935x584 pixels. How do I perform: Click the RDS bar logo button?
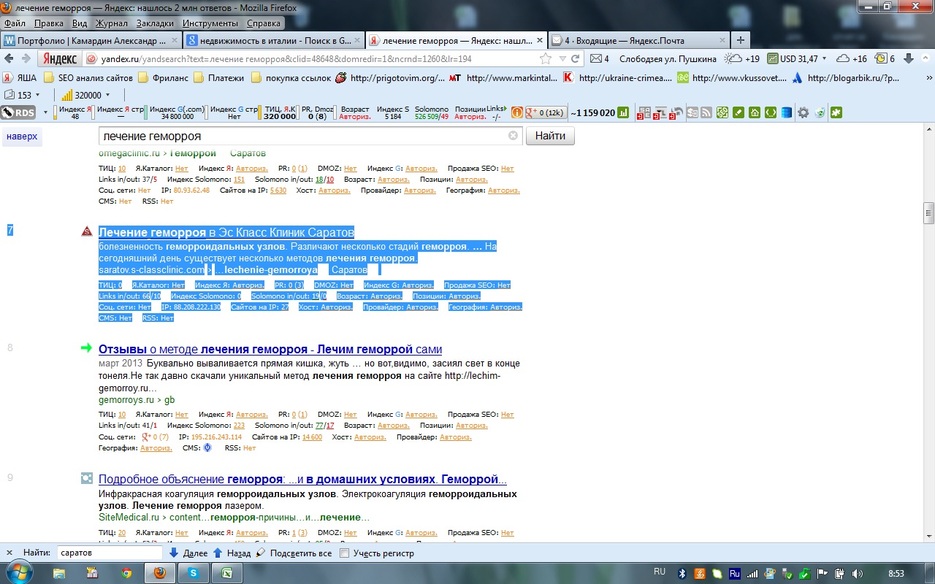[18, 112]
